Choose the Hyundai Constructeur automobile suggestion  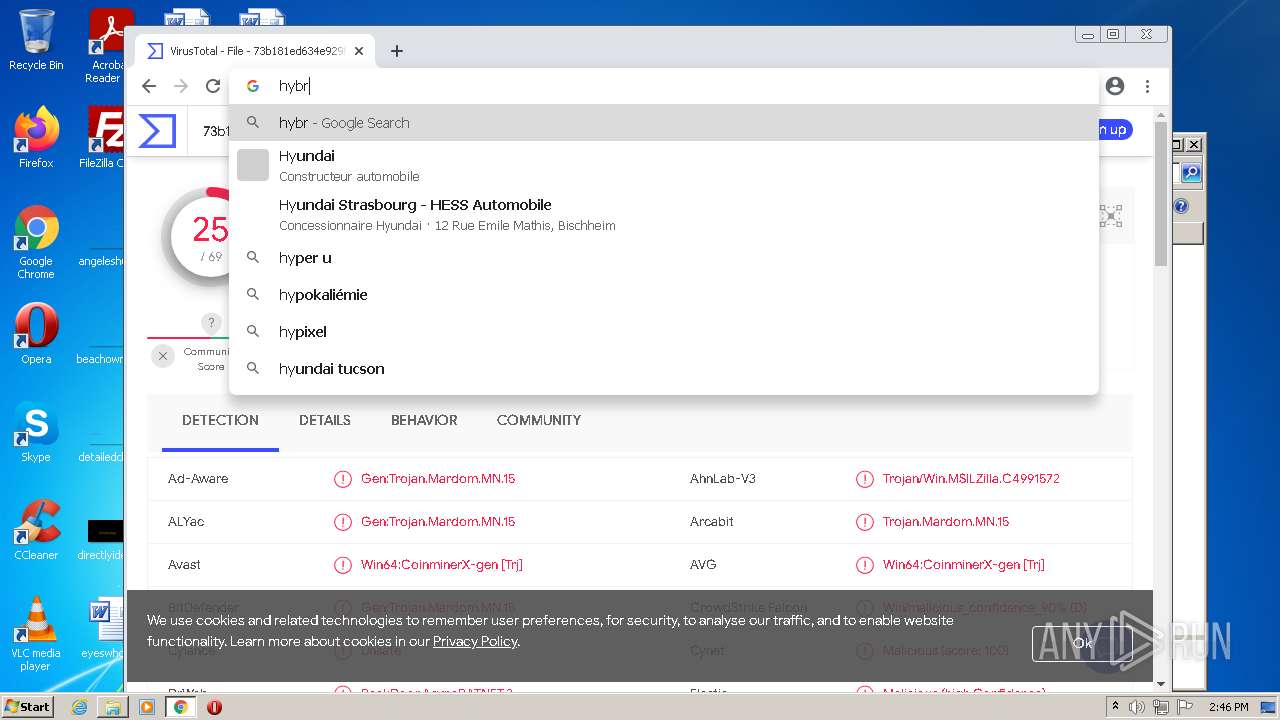(x=664, y=165)
